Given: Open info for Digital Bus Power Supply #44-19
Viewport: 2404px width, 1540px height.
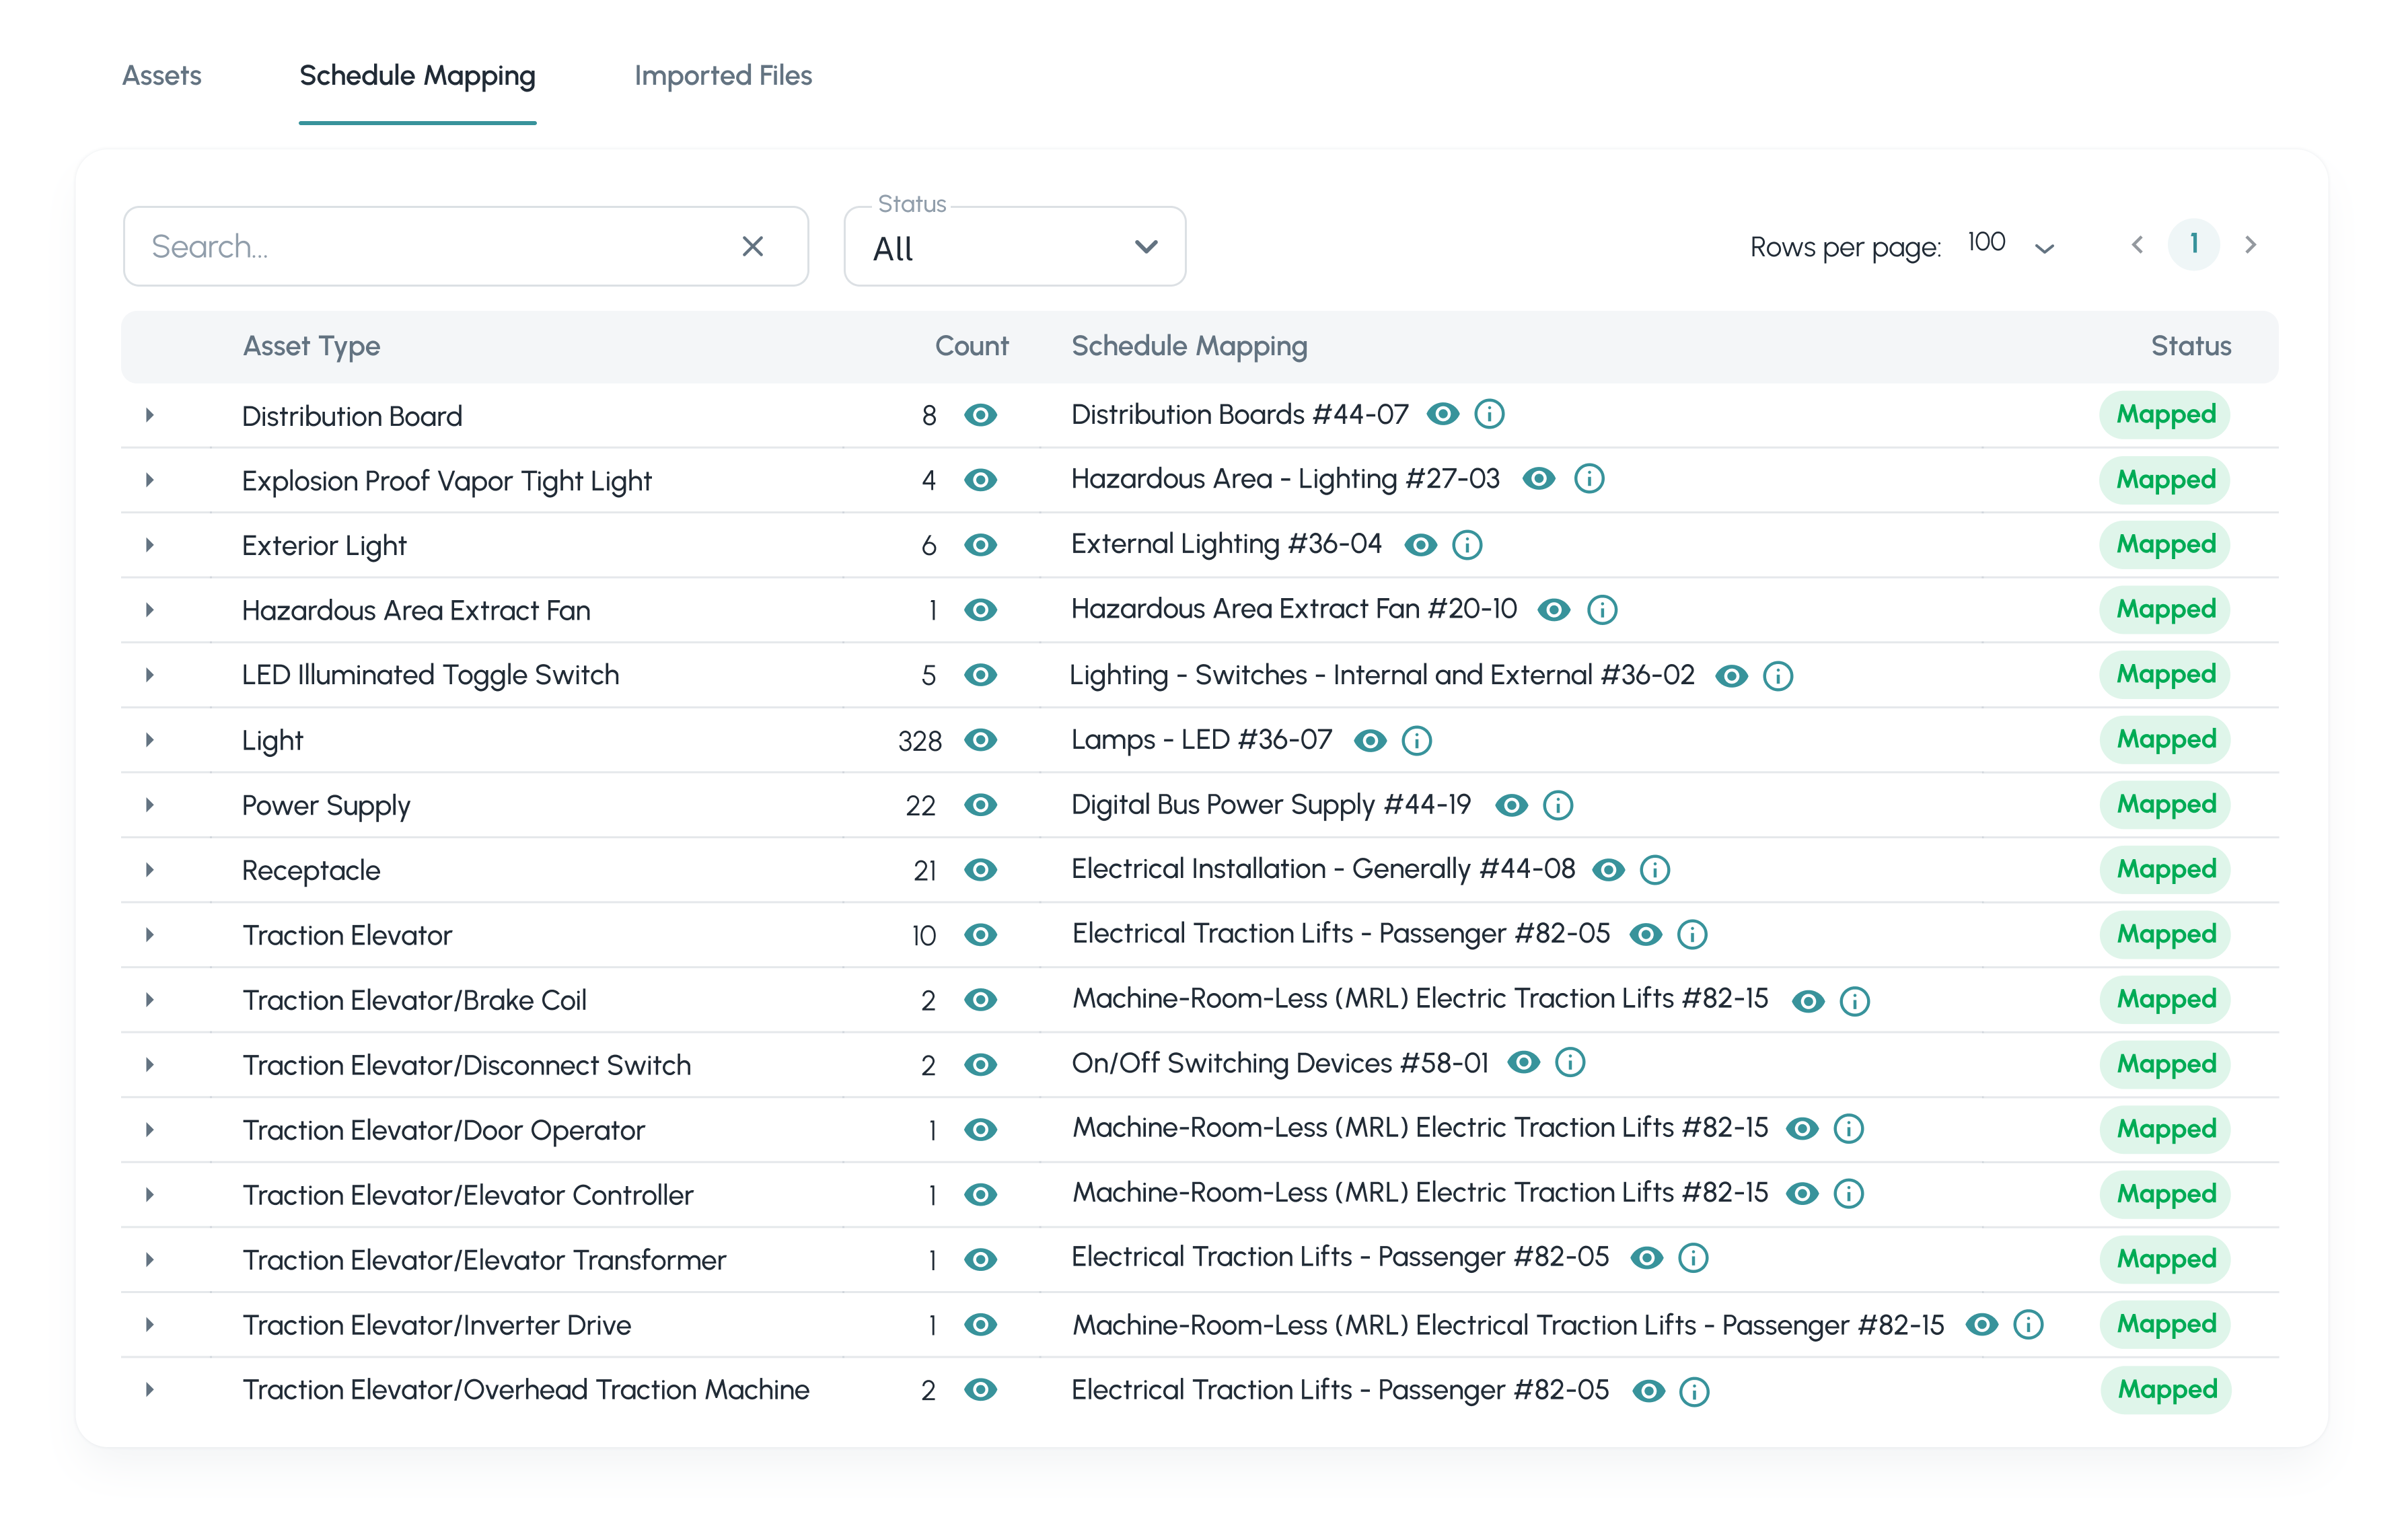Looking at the screenshot, I should coord(1557,806).
